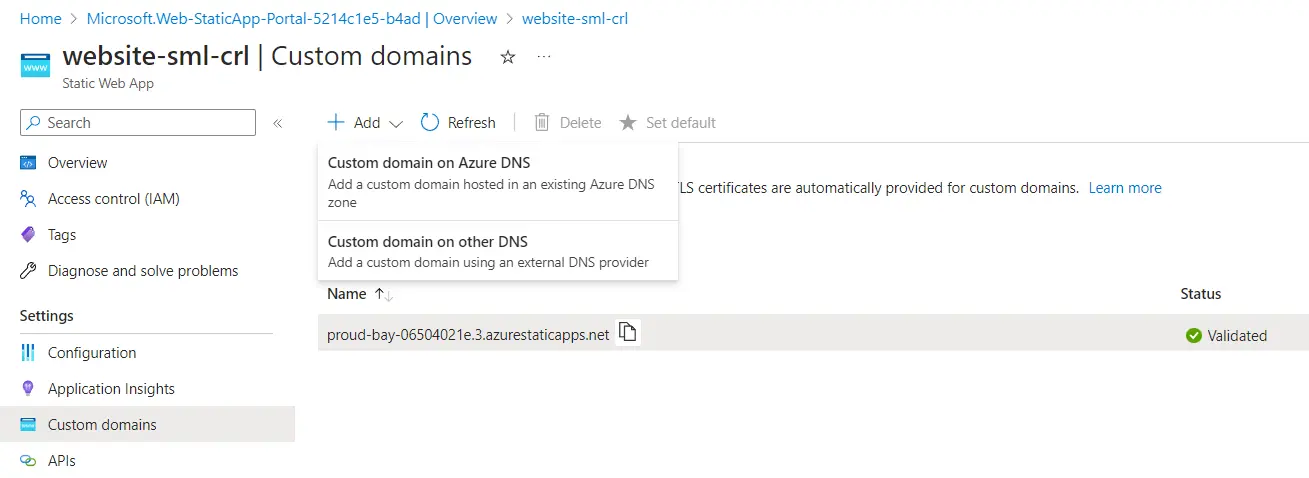
Task: Open the ellipsis more options menu
Action: [x=544, y=57]
